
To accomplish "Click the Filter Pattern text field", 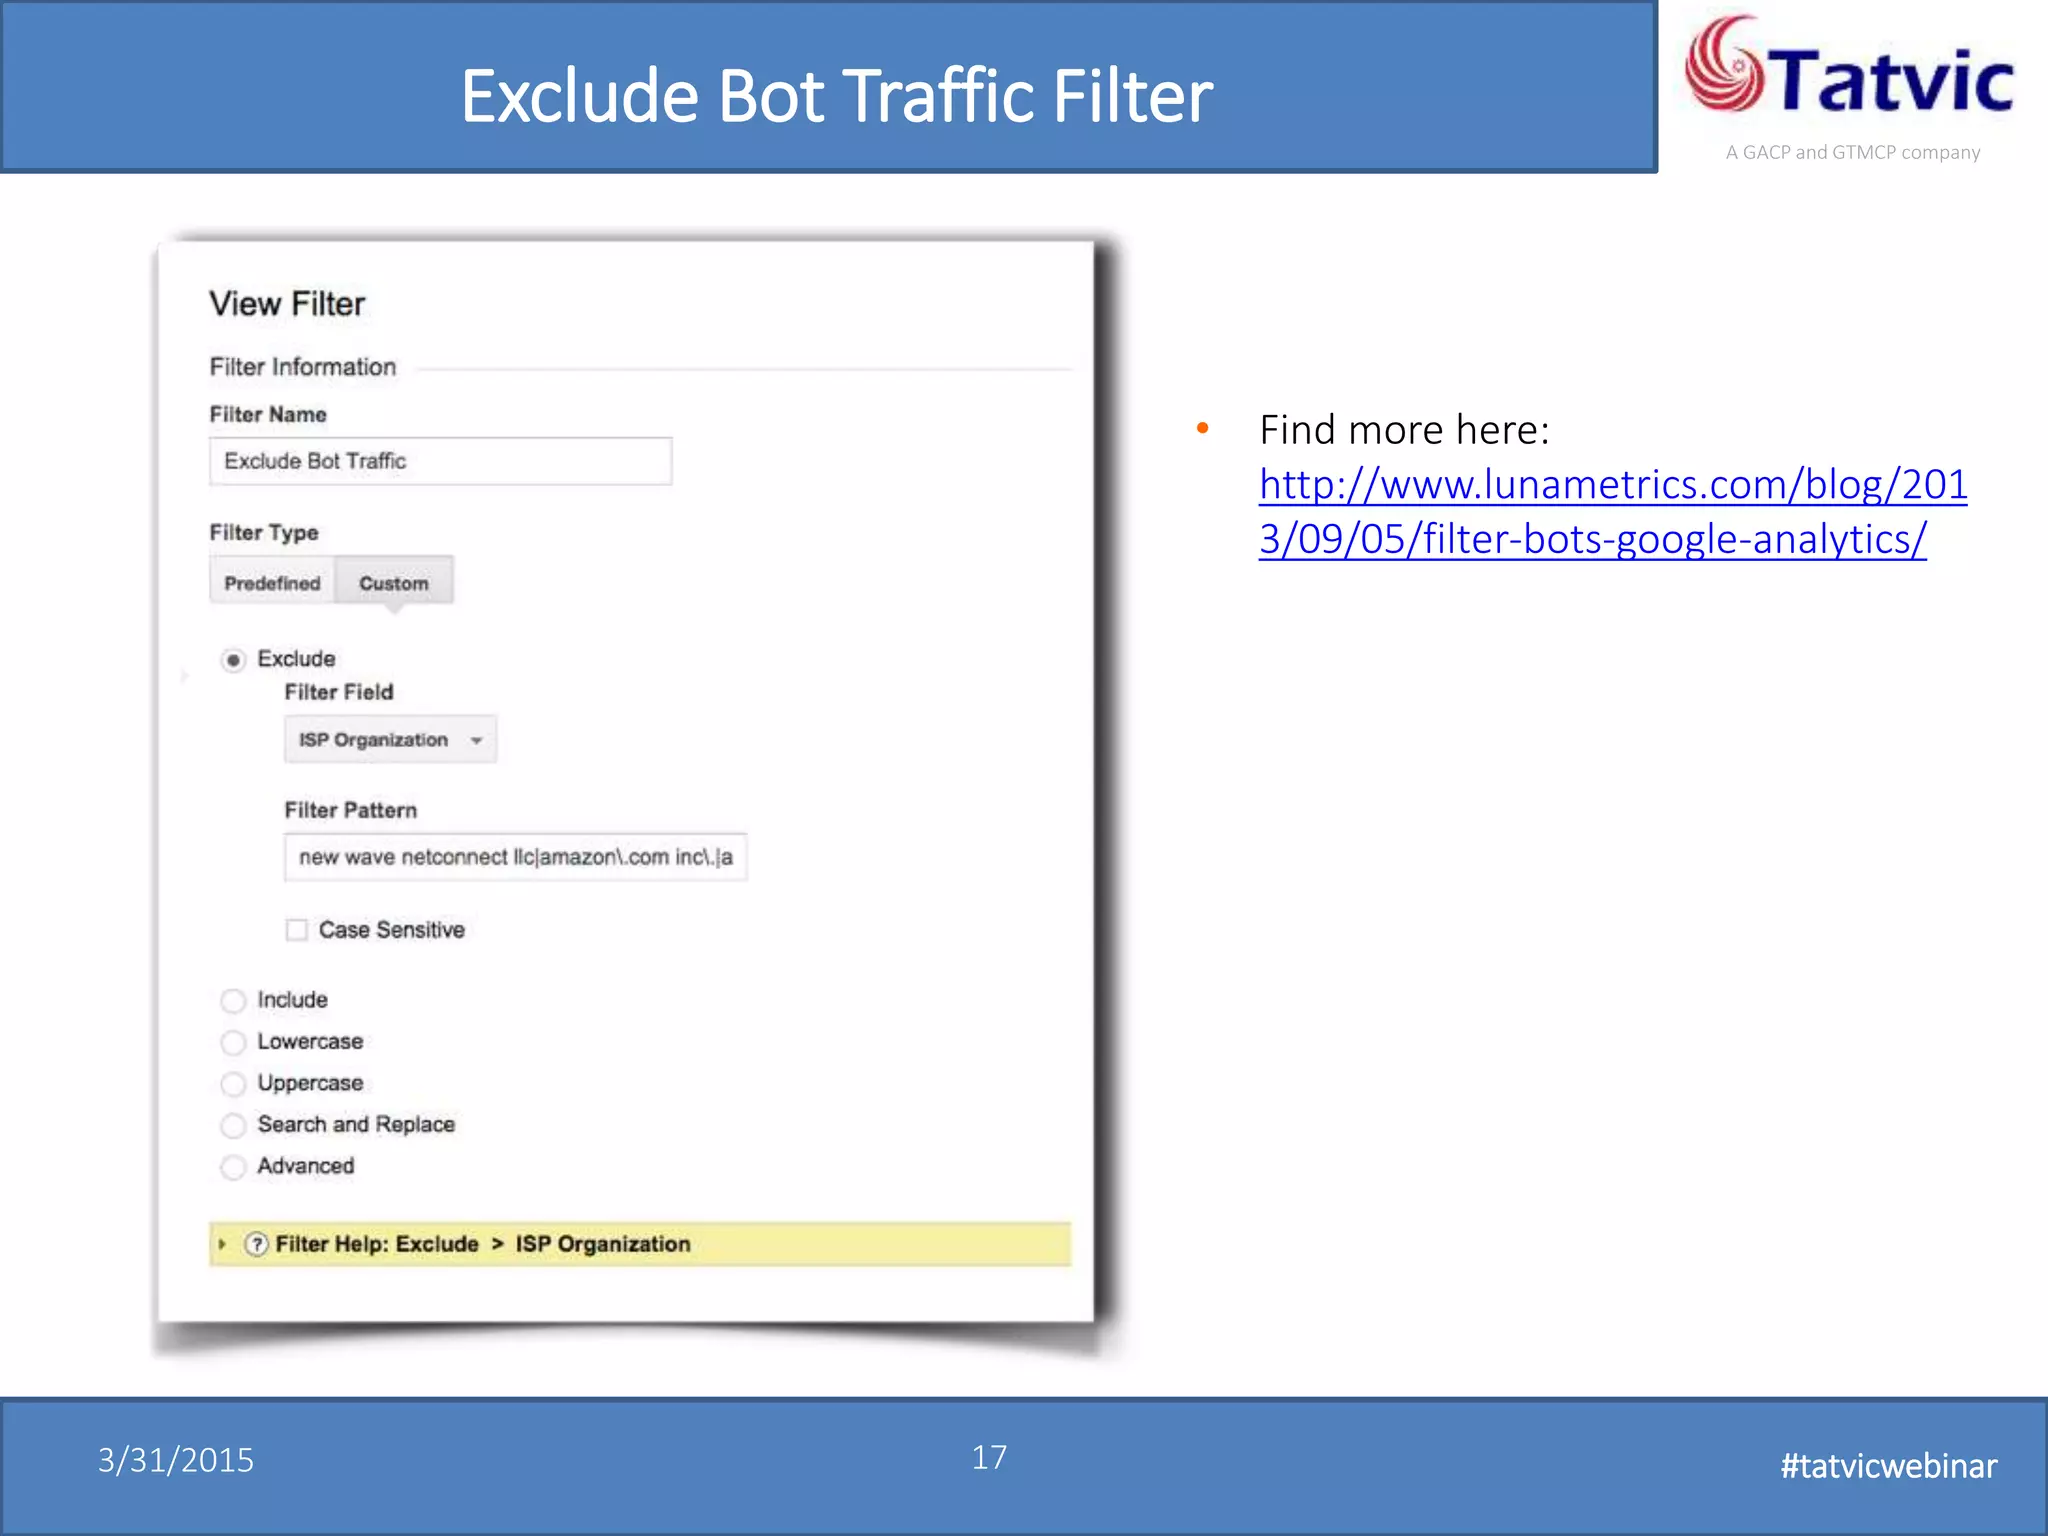I will click(515, 857).
